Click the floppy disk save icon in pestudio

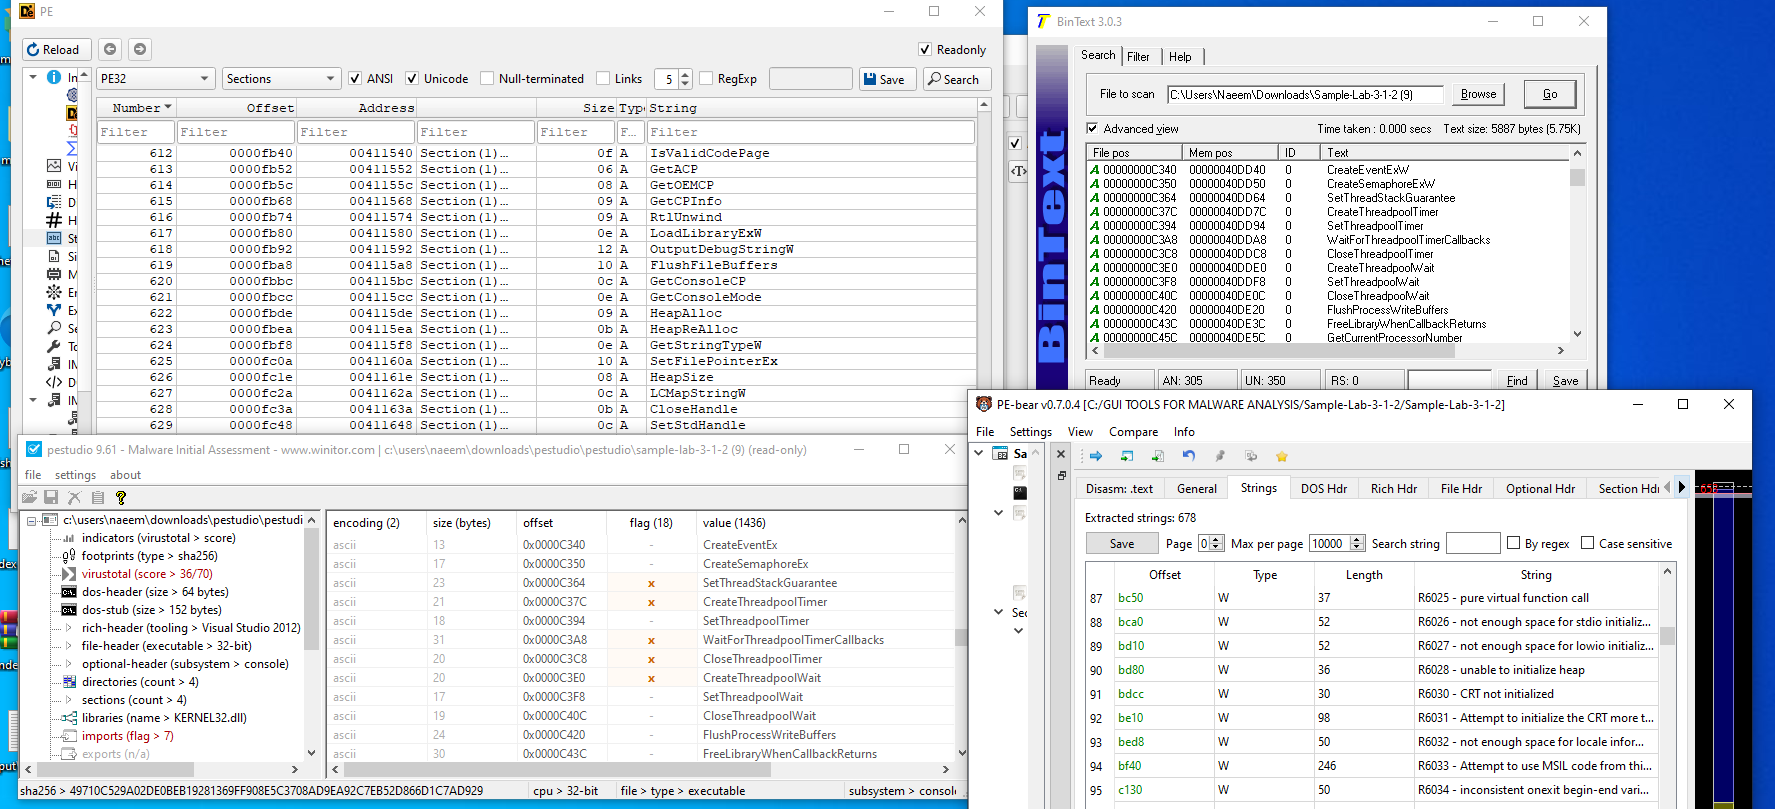51,497
